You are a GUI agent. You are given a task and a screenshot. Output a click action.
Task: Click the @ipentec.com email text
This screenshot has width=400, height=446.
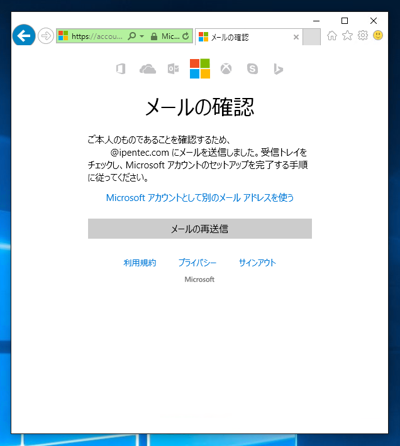(140, 153)
